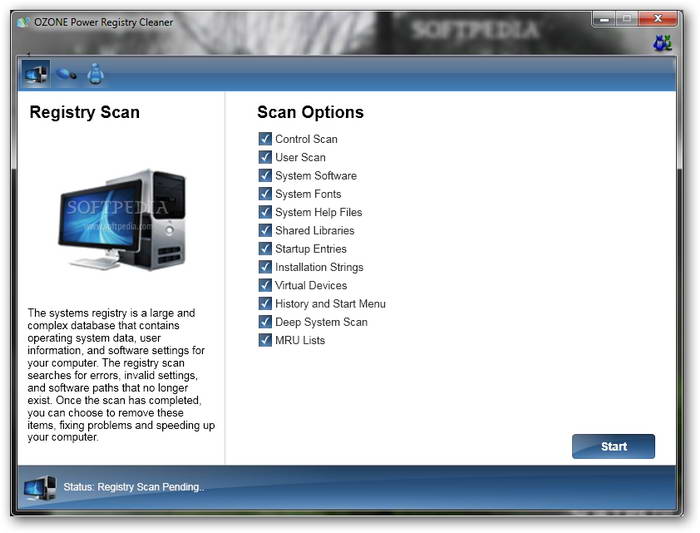Screen dimensions: 700x533
Task: Select the Registry Scan computer toolbar icon
Action: coord(36,74)
